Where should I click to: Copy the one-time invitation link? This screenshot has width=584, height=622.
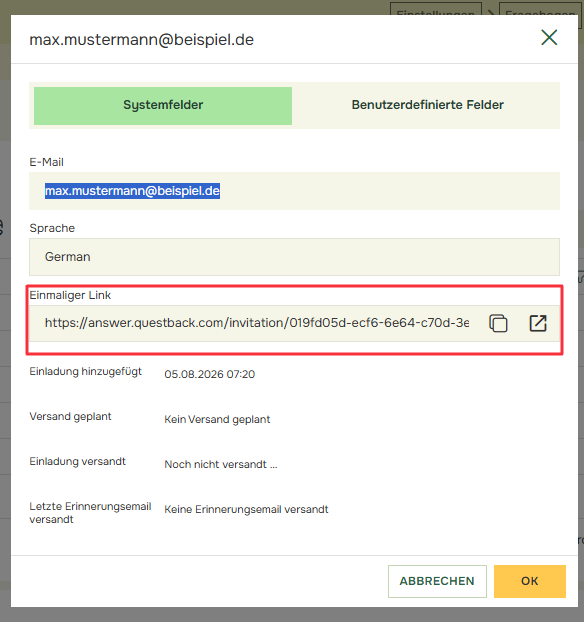(x=498, y=323)
